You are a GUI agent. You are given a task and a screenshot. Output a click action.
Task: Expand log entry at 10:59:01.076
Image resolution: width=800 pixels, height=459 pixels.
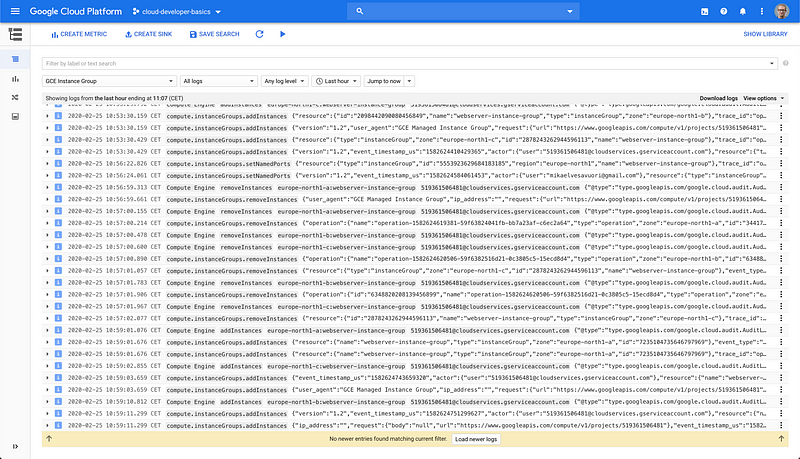(x=47, y=330)
